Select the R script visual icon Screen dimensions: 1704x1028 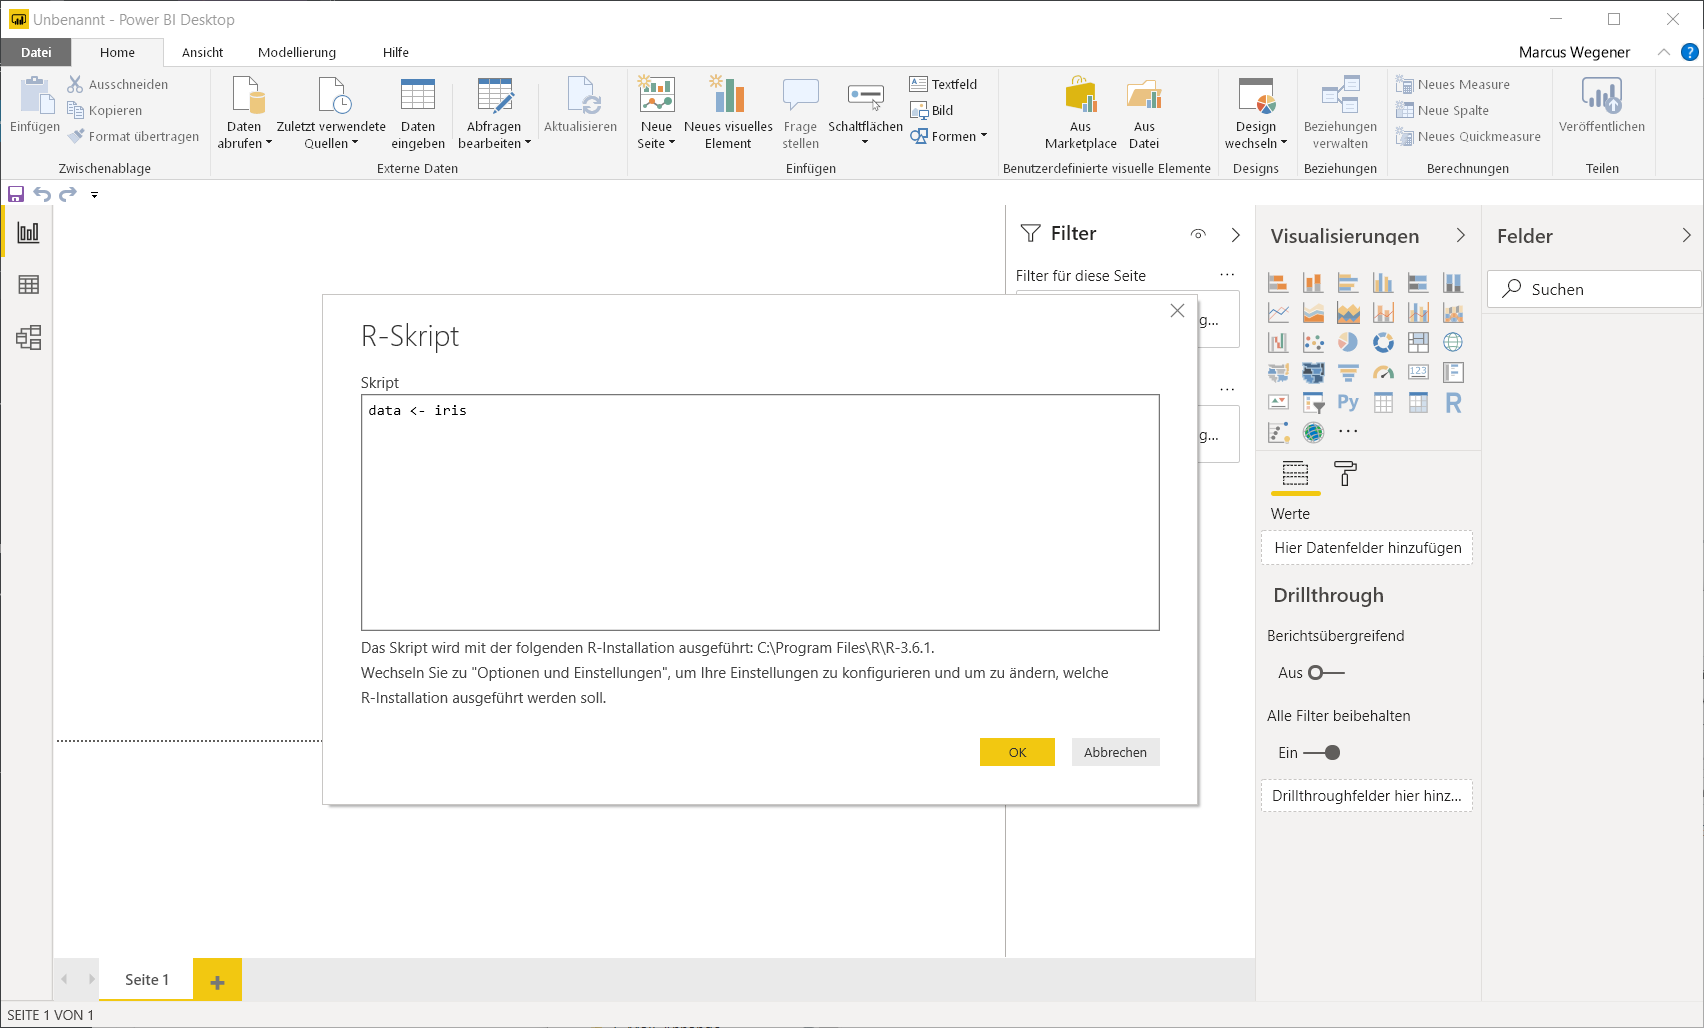coord(1453,403)
